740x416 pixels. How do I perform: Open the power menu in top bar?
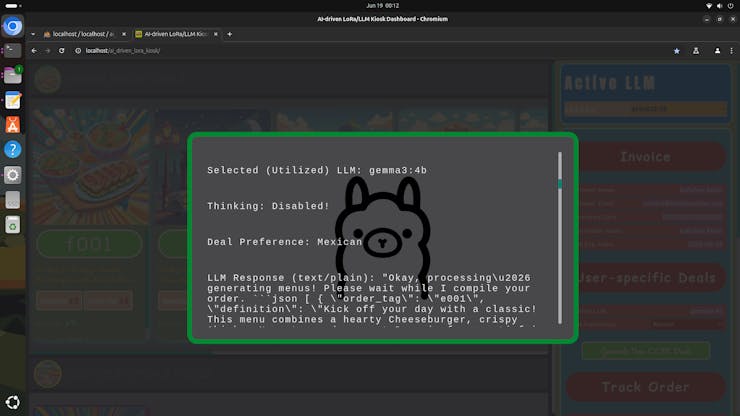tap(731, 6)
